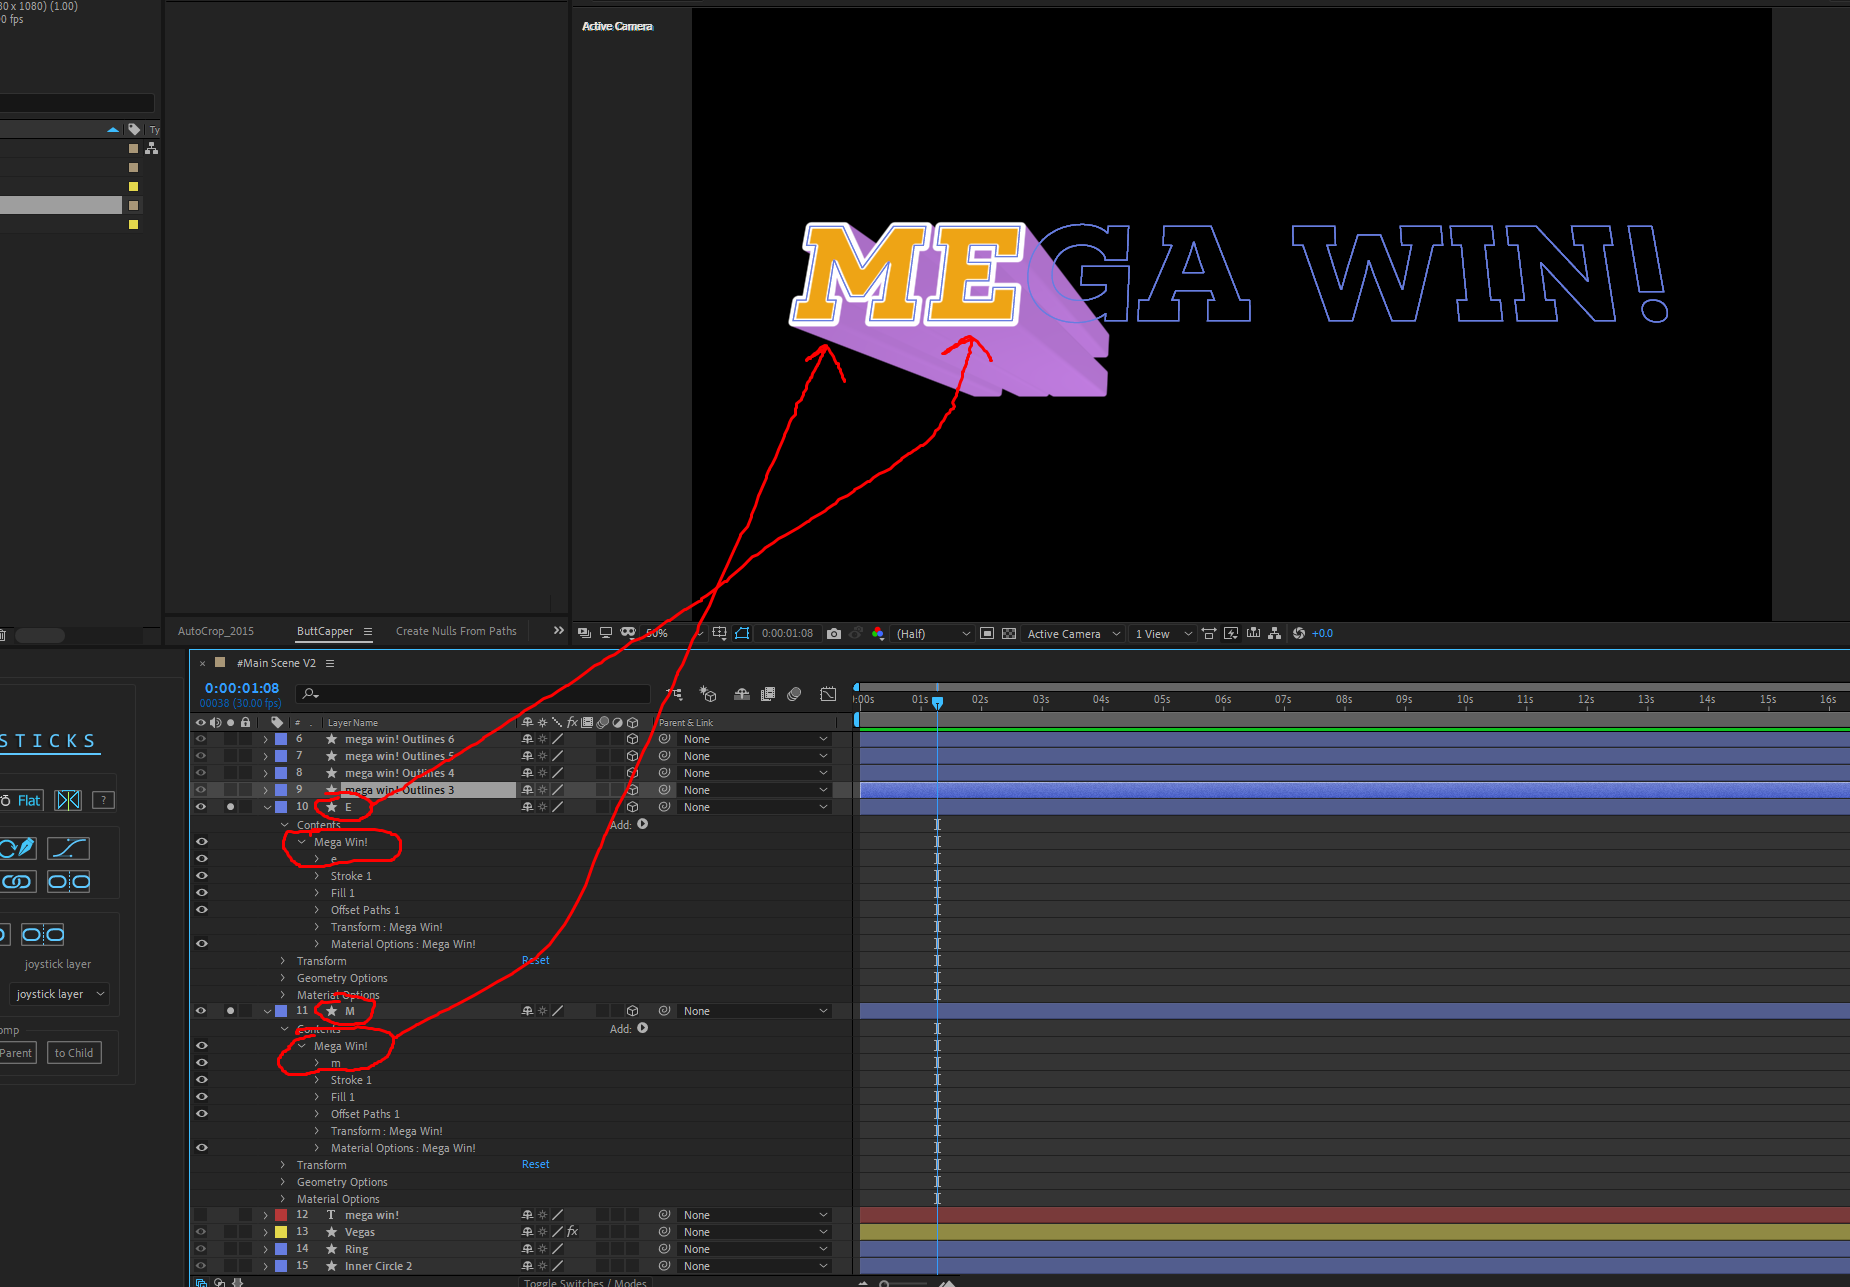The image size is (1850, 1287).
Task: Click the Joysticks mirror icon button
Action: (x=68, y=800)
